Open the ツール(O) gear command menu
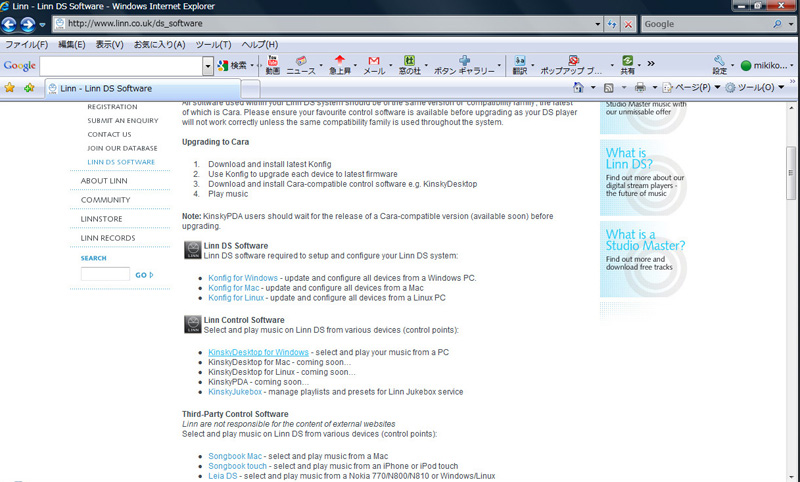Image resolution: width=800 pixels, height=482 pixels. pos(755,88)
